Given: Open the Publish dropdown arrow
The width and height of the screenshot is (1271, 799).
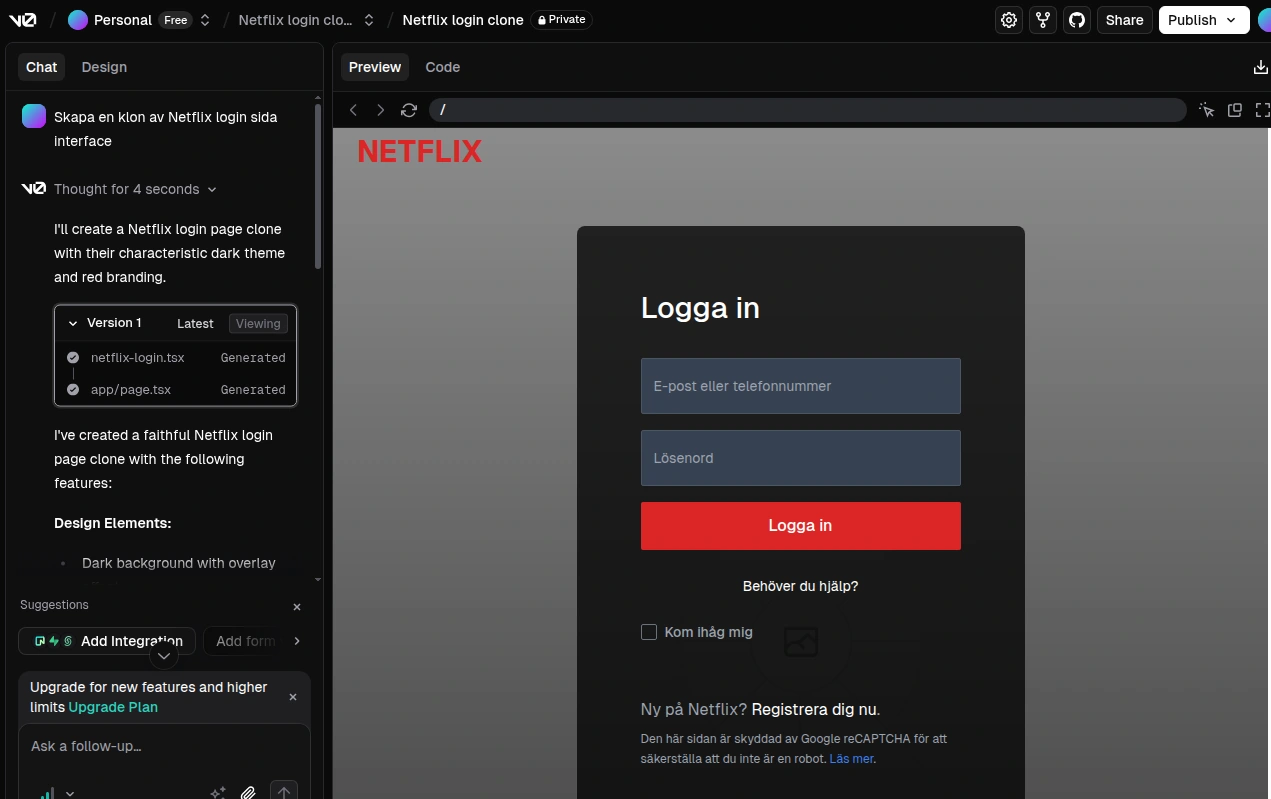Looking at the screenshot, I should point(1232,20).
